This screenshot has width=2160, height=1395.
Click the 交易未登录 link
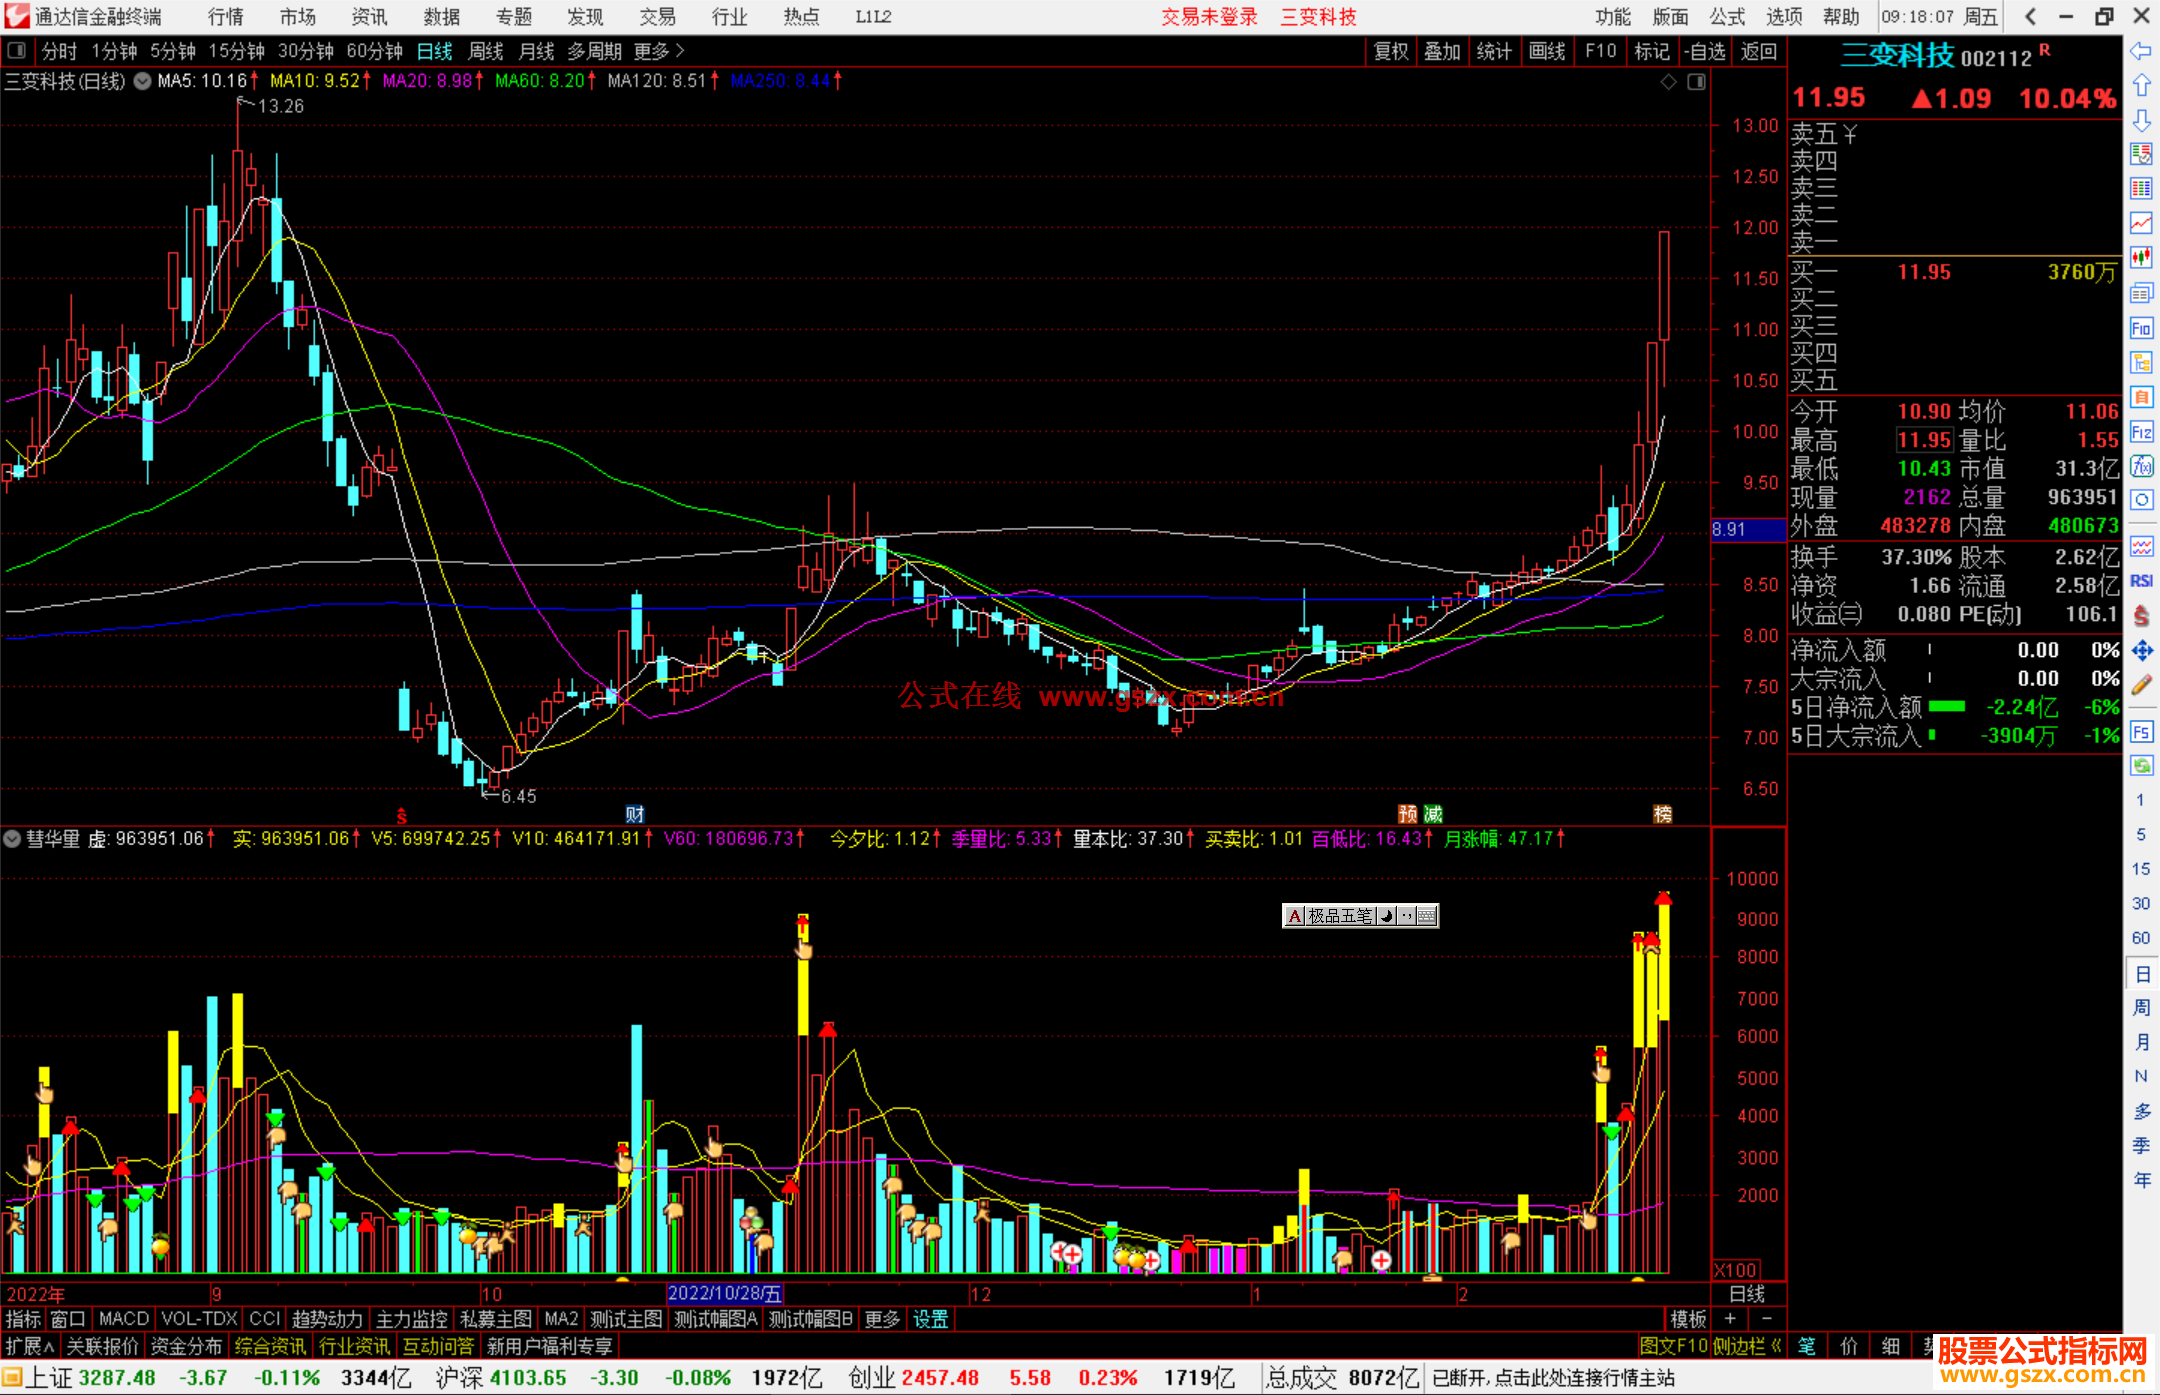coord(1208,17)
